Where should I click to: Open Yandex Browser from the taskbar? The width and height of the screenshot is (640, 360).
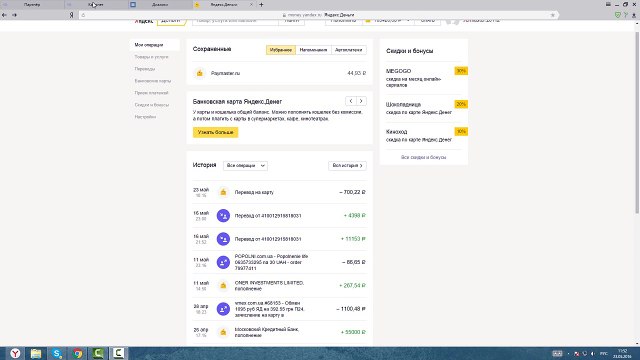15,353
